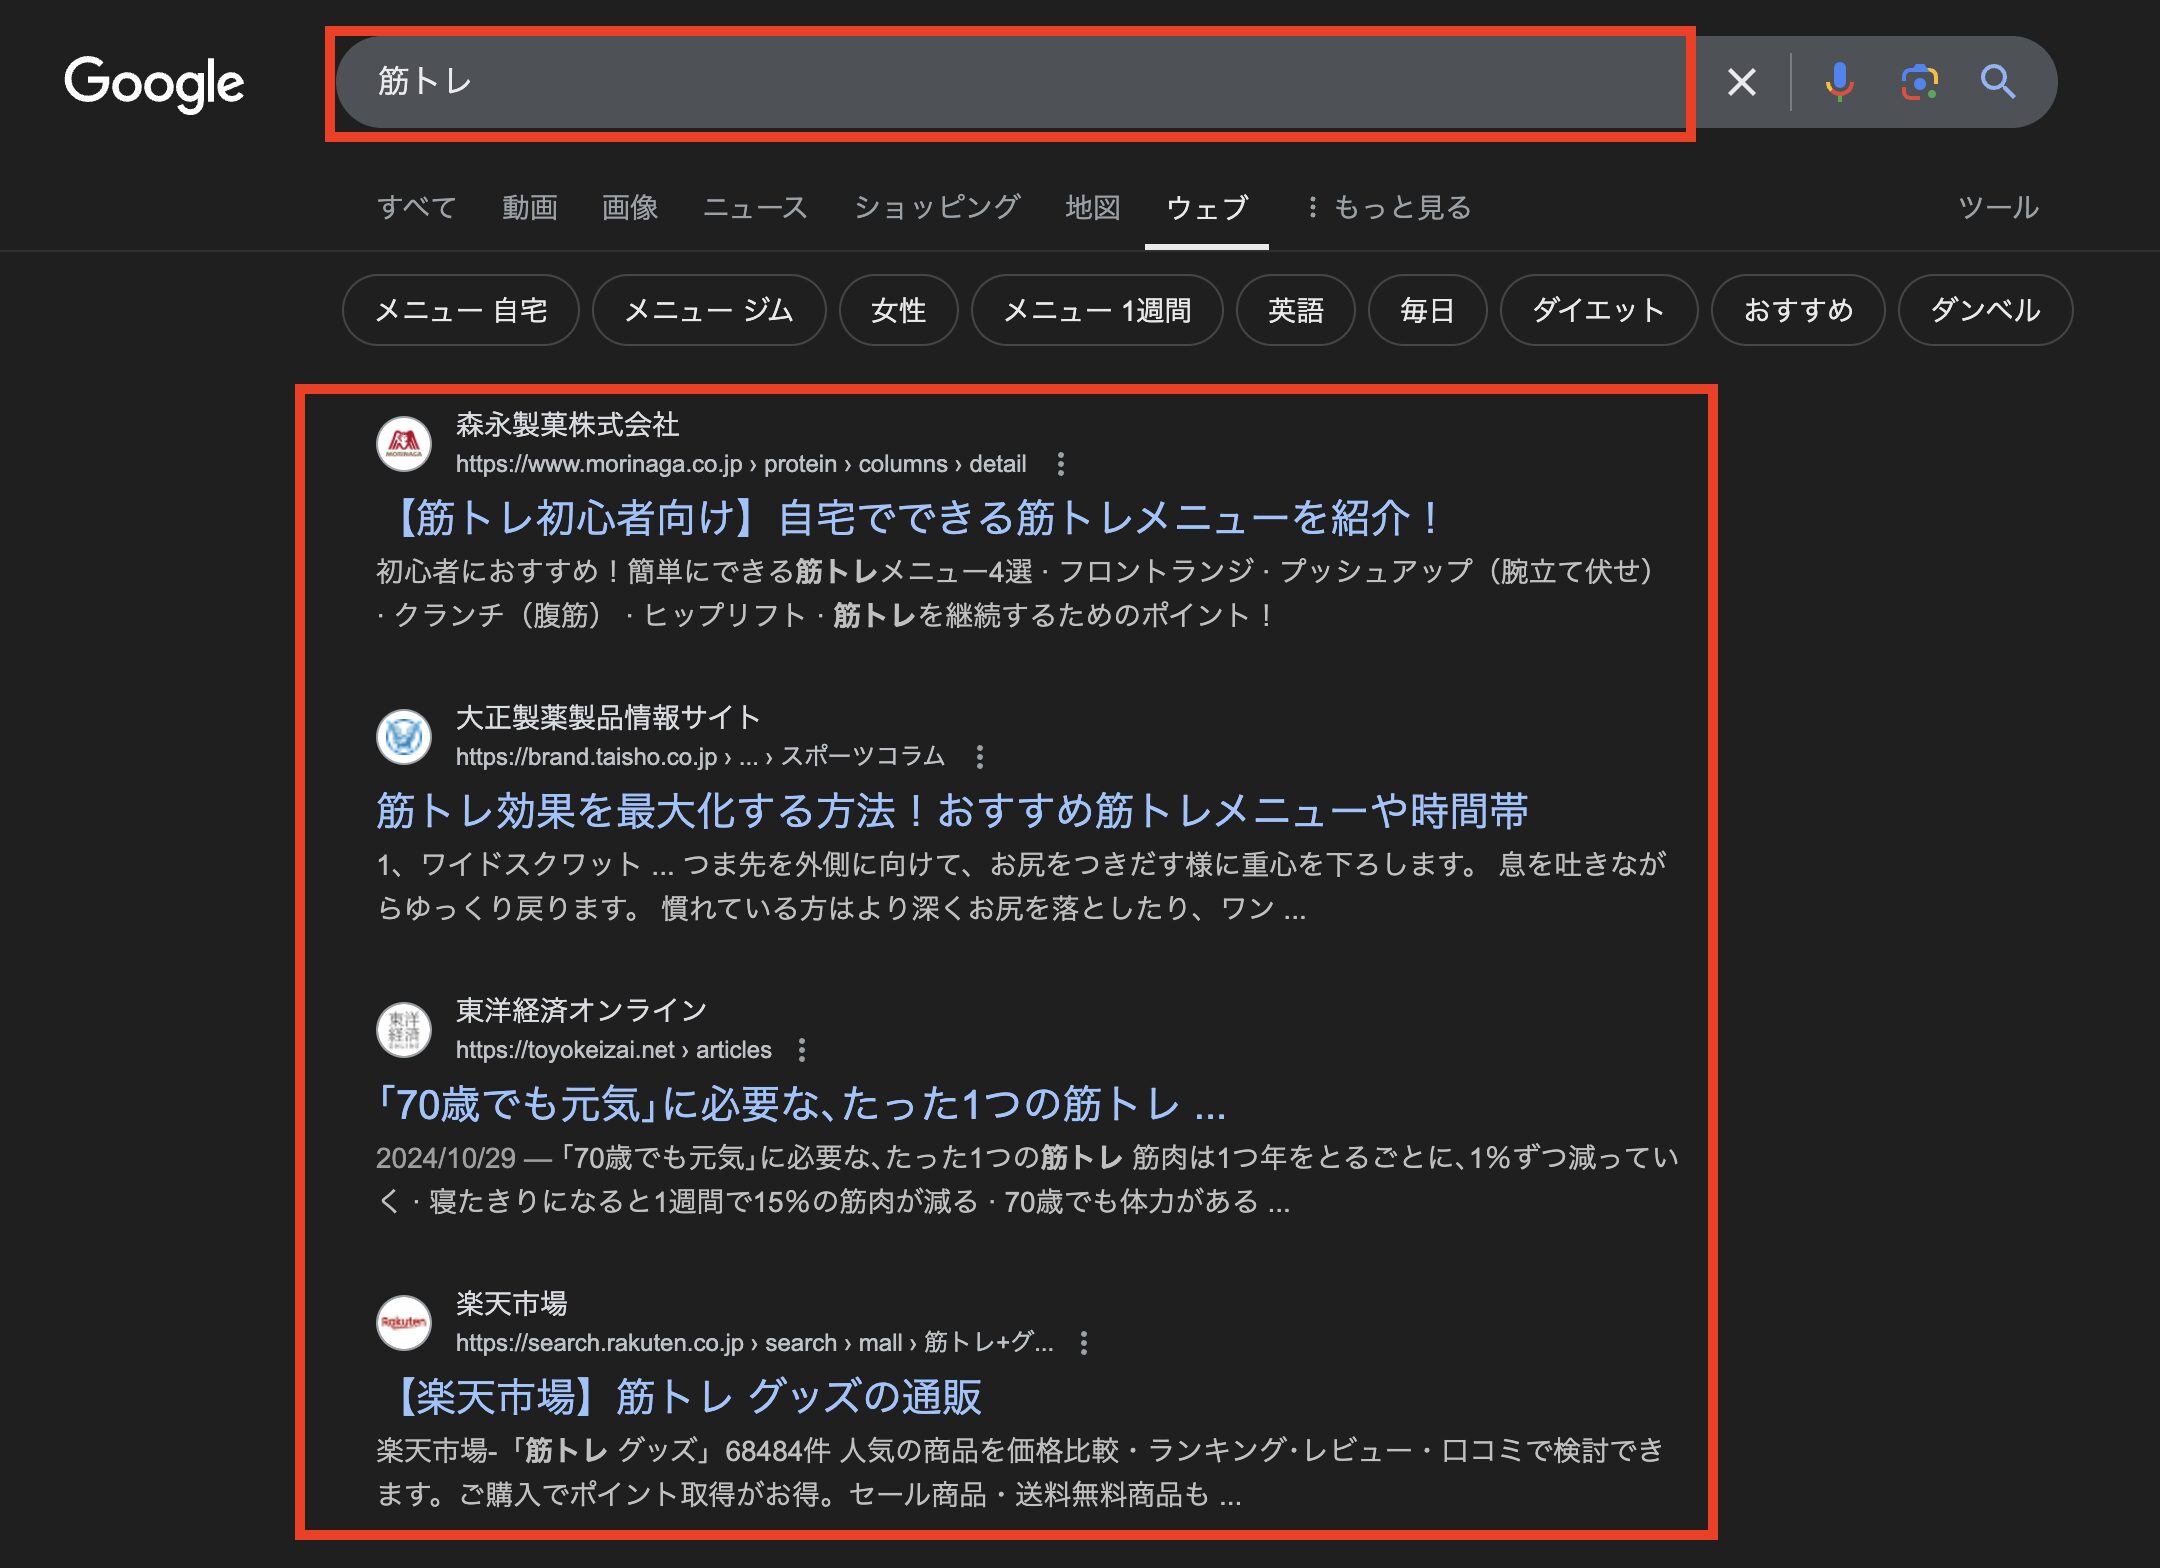This screenshot has height=1568, width=2160.
Task: Click the Taisho site favicon
Action: tap(404, 737)
